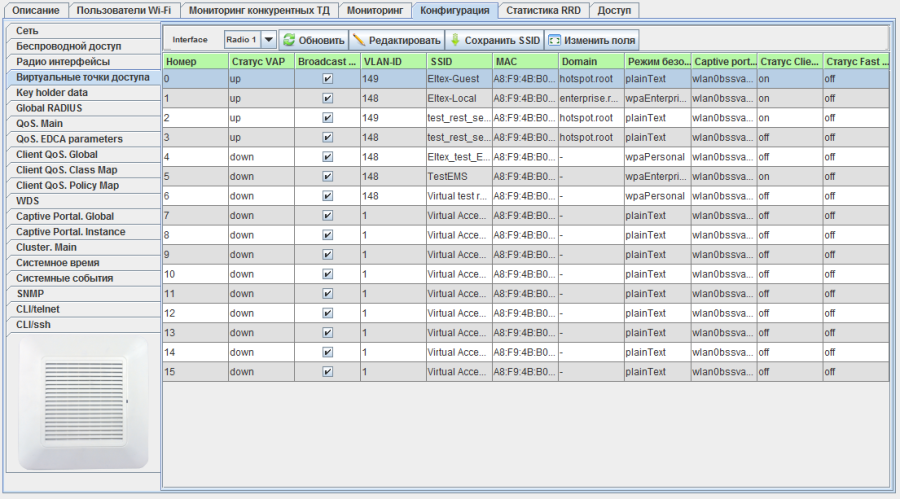Toggle Broadcast checkbox for row 4
Viewport: 900px width, 499px height.
click(x=327, y=157)
